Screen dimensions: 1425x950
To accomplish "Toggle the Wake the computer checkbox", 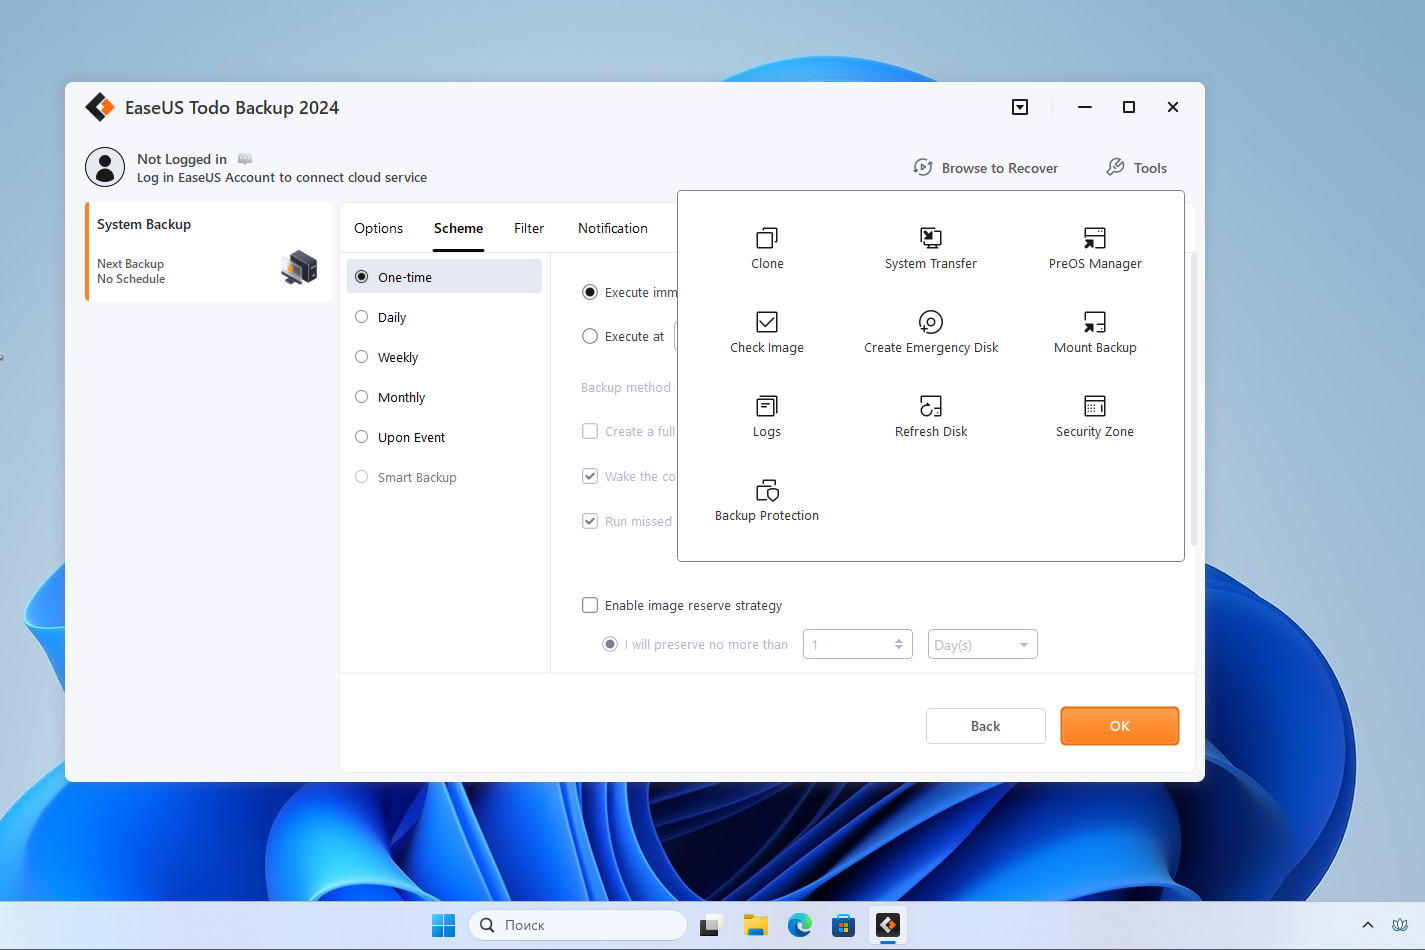I will 590,476.
